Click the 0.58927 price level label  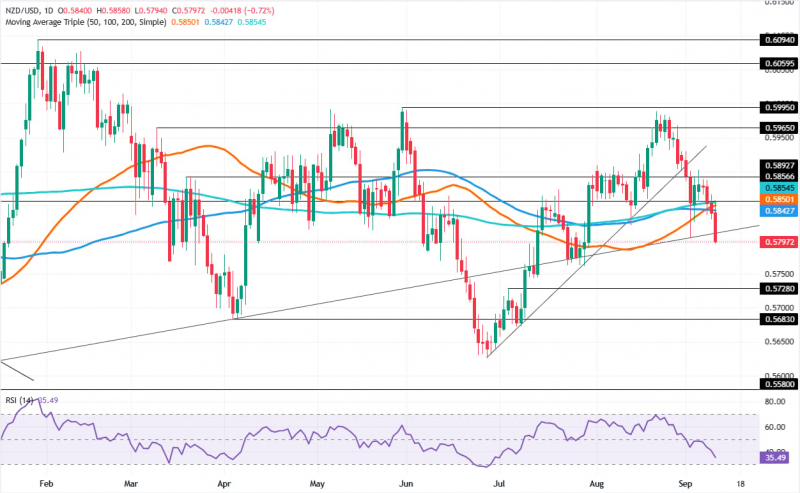point(778,166)
